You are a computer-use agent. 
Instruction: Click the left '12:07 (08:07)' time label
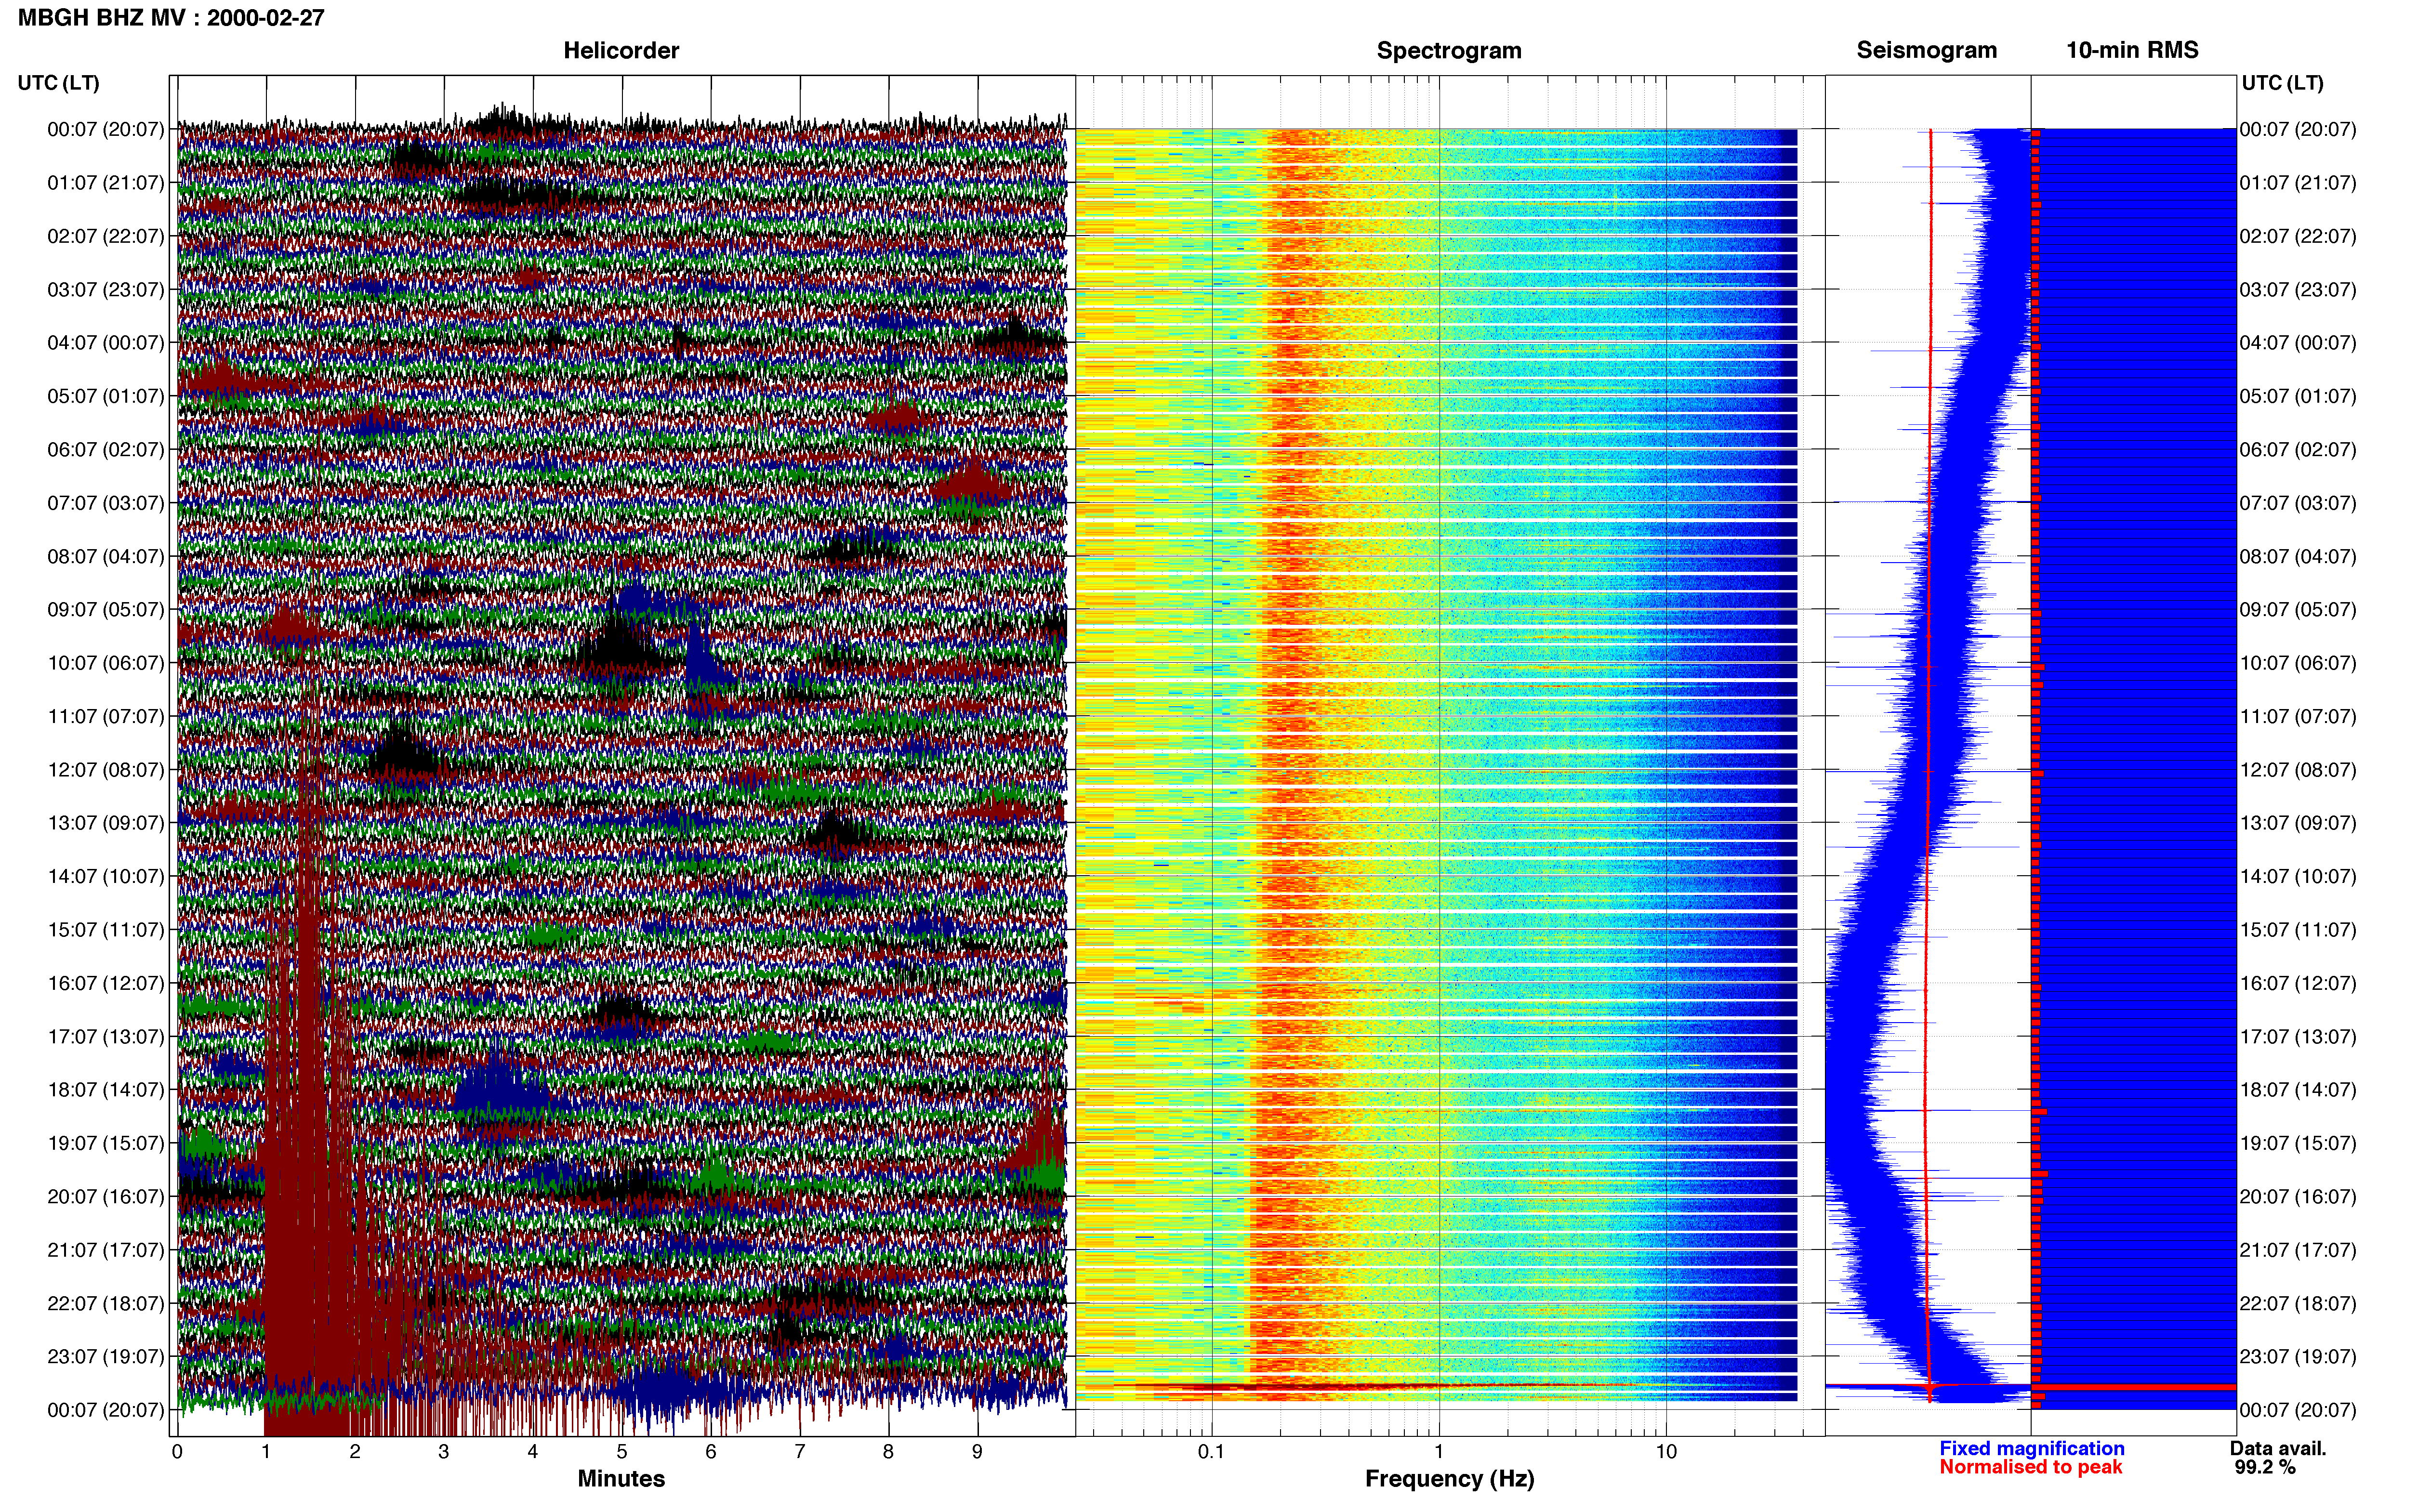[x=105, y=770]
